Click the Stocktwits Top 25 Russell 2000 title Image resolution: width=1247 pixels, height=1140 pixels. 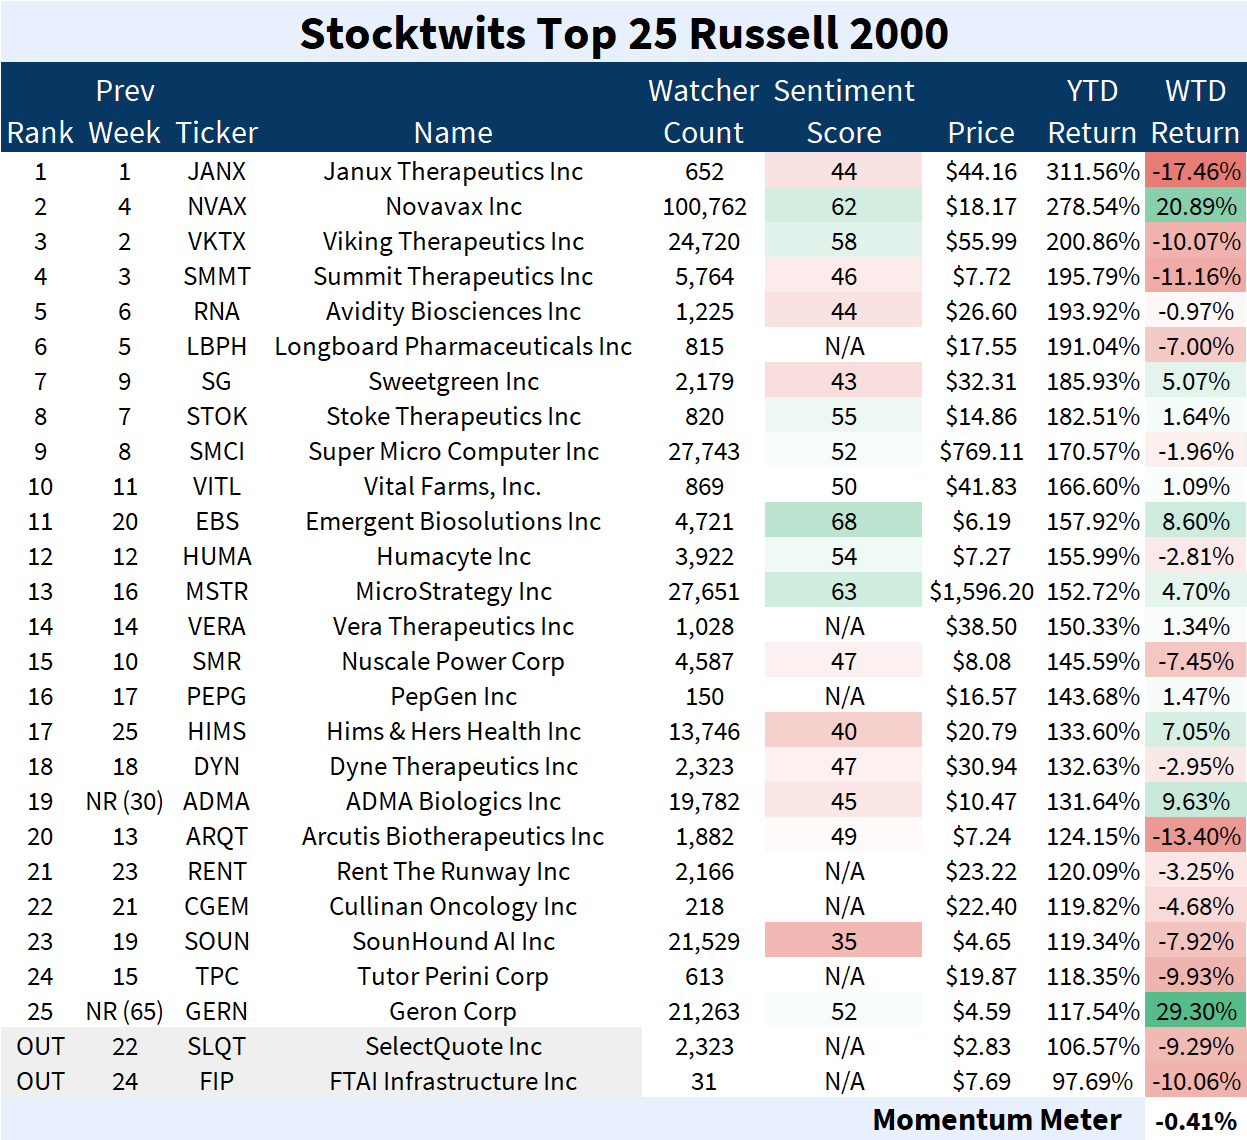point(623,33)
